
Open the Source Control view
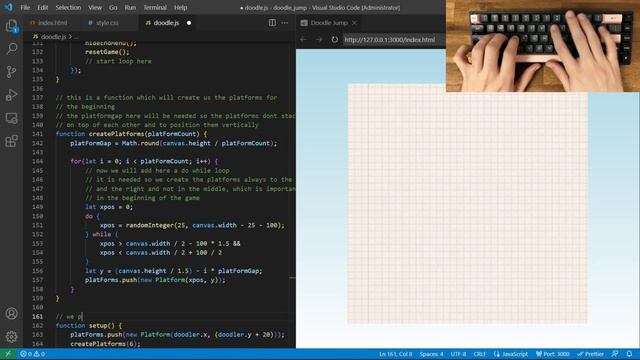pos(11,72)
